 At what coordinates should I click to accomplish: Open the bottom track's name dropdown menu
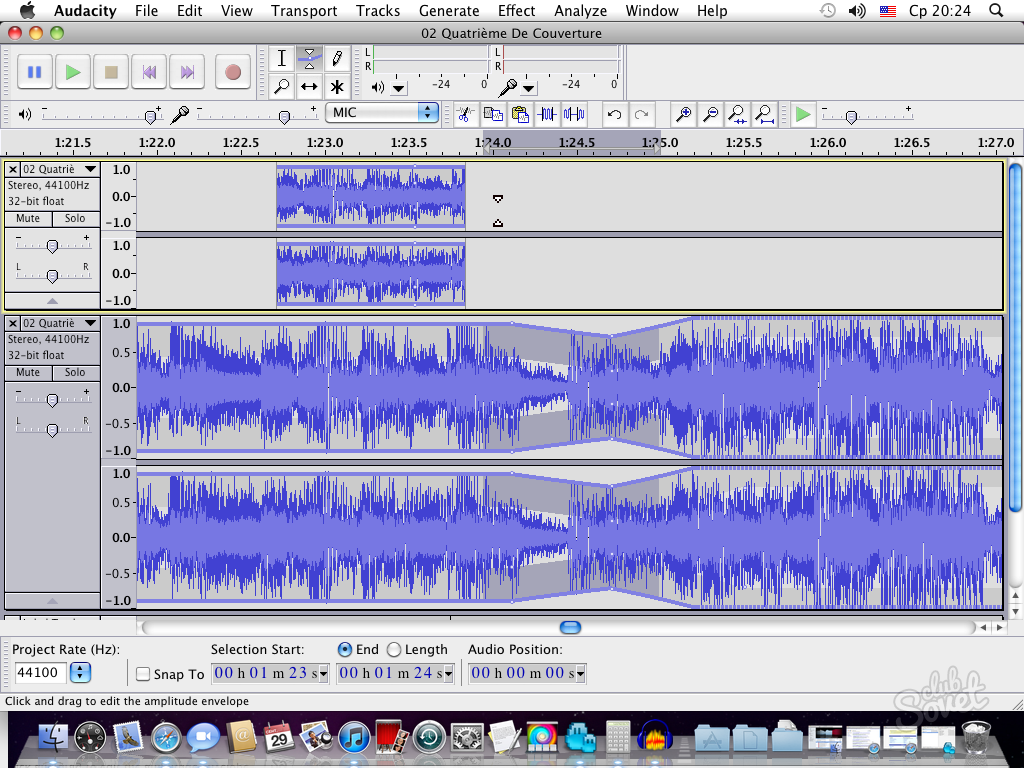[x=91, y=323]
